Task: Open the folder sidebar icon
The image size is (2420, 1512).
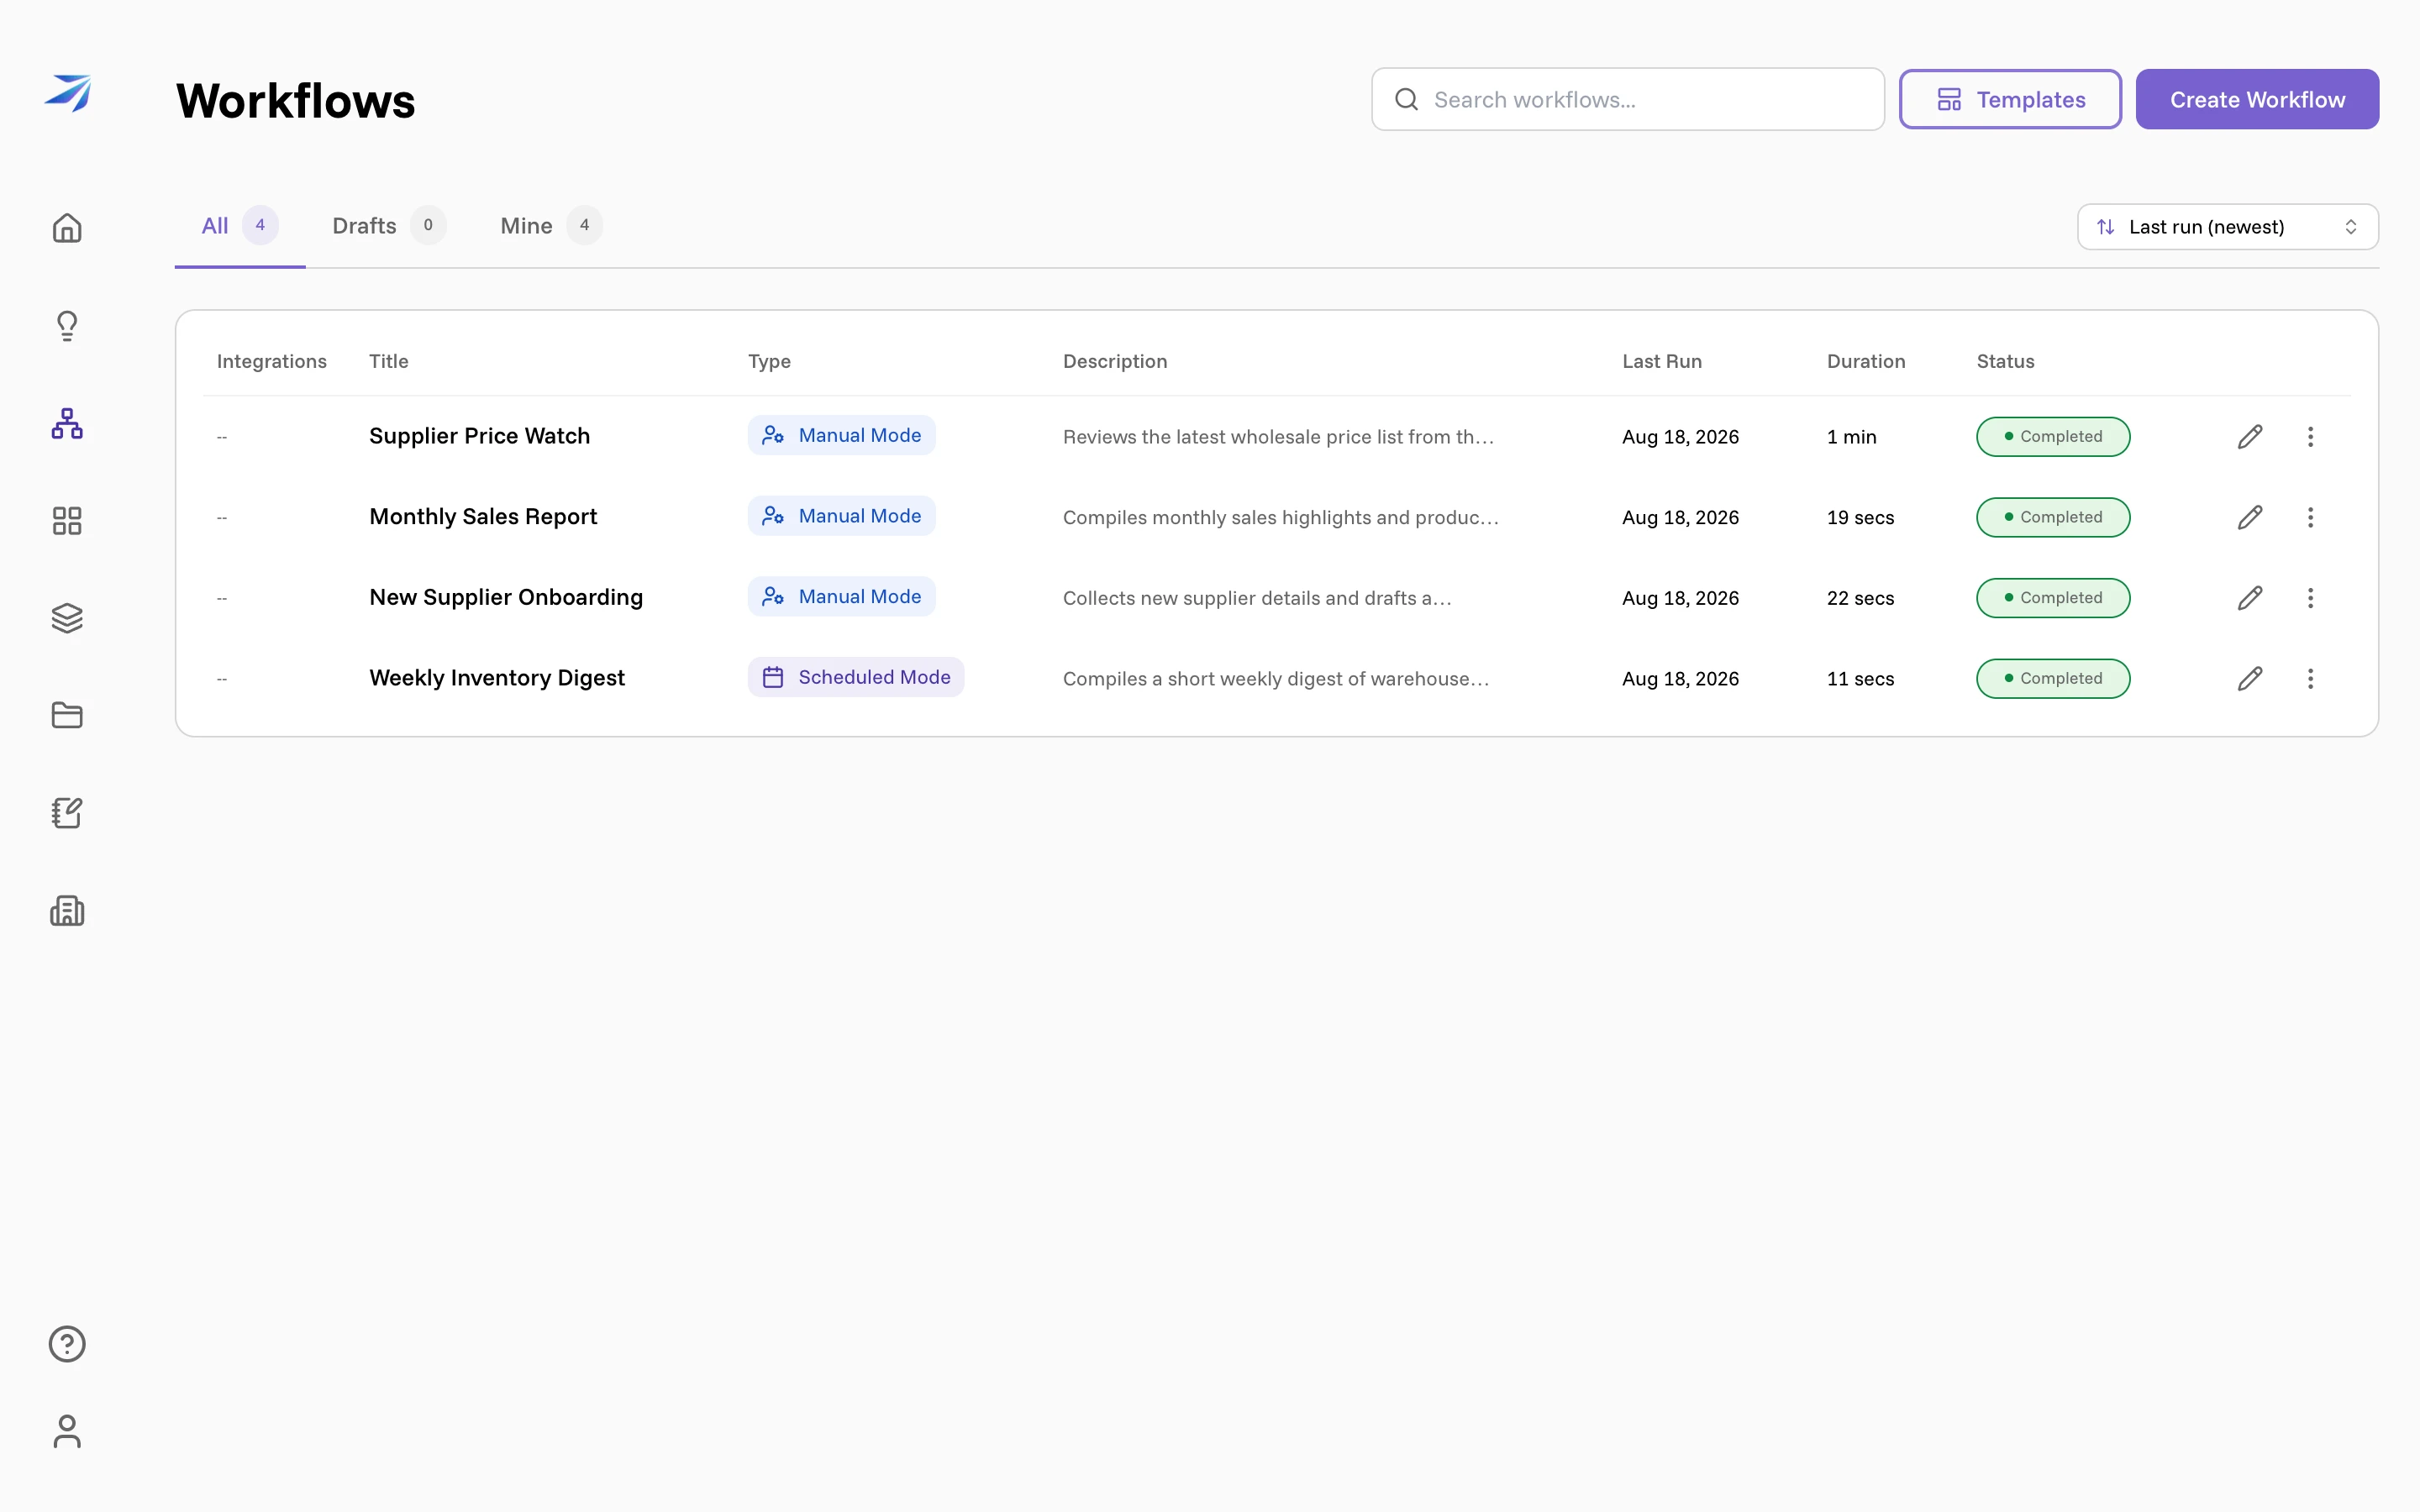Action: (x=67, y=715)
